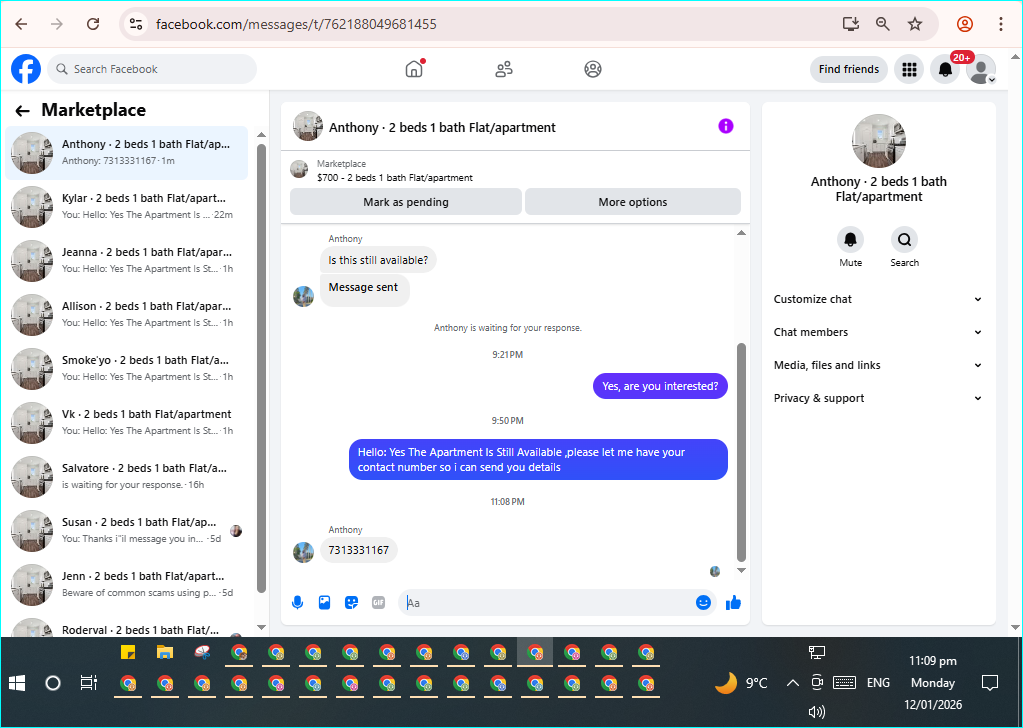The height and width of the screenshot is (728, 1023).
Task: Open the Windows notification center
Action: click(x=990, y=683)
